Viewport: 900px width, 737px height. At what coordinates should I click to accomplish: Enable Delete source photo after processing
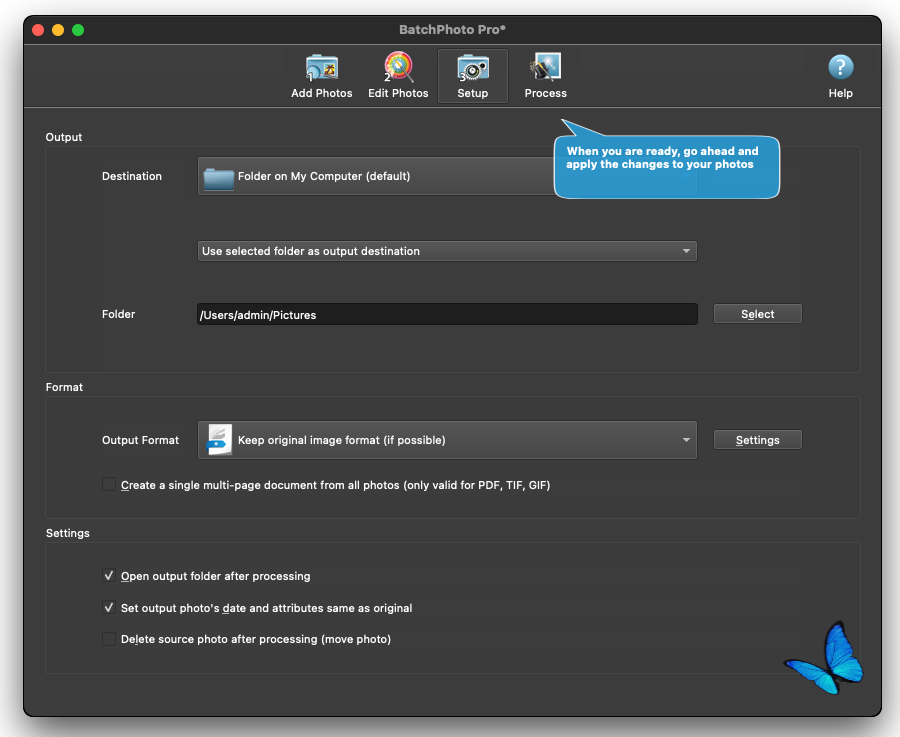109,639
